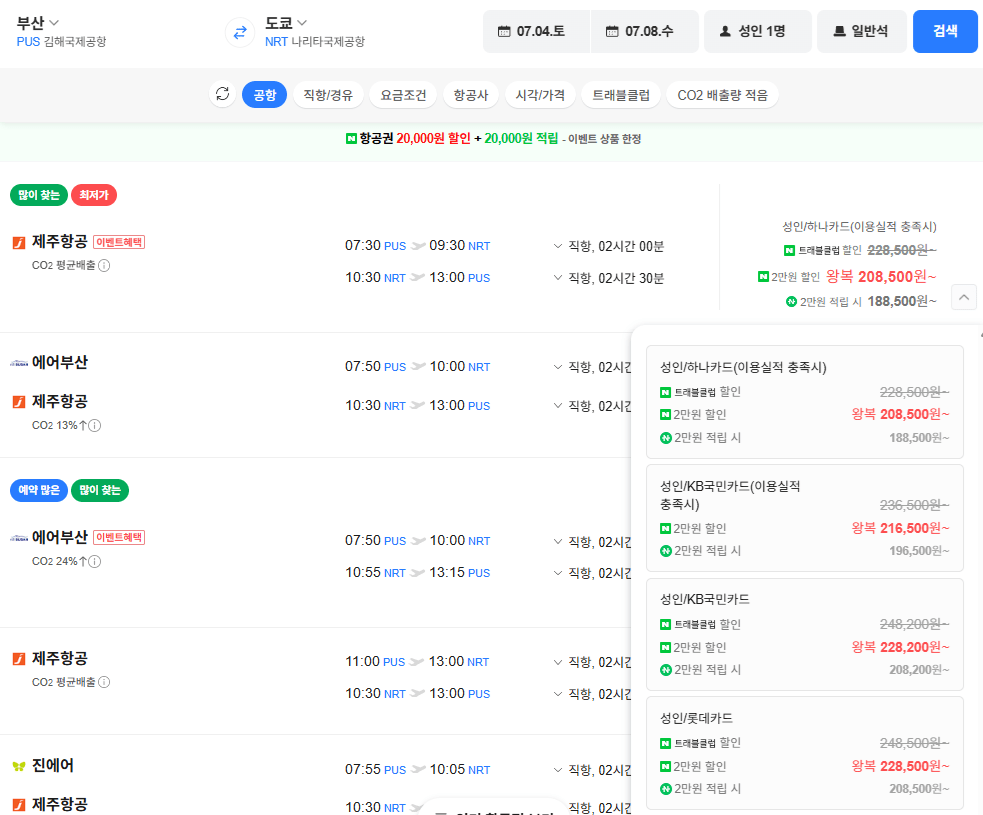Viewport: 983px width, 815px height.
Task: Select 성인/하나카드 price option card
Action: pos(804,402)
